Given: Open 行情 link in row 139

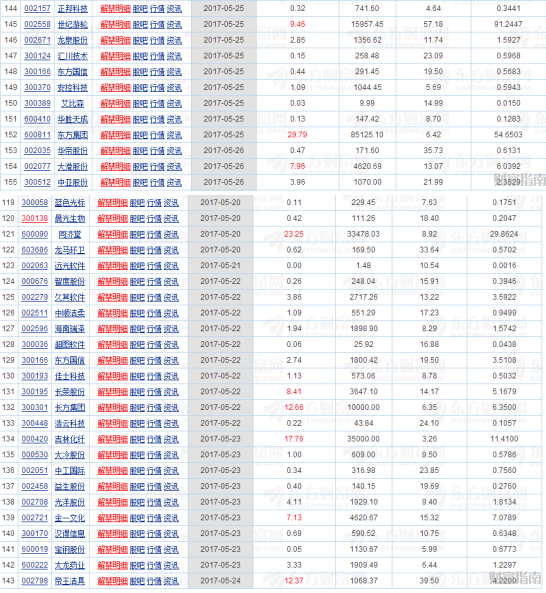Looking at the screenshot, I should point(154,518).
